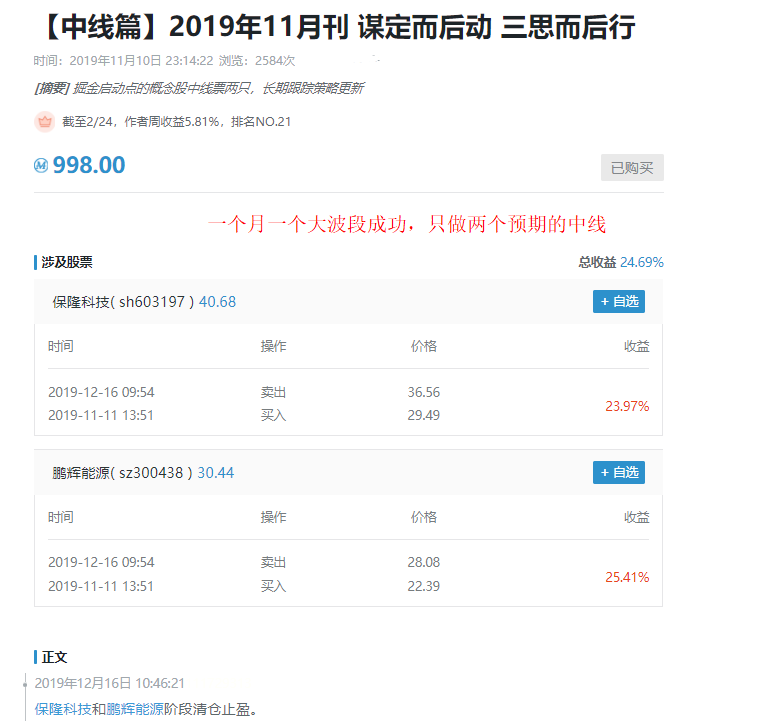
Task: Click the 保隆科技( sh603197 ) stock name
Action: [123, 302]
